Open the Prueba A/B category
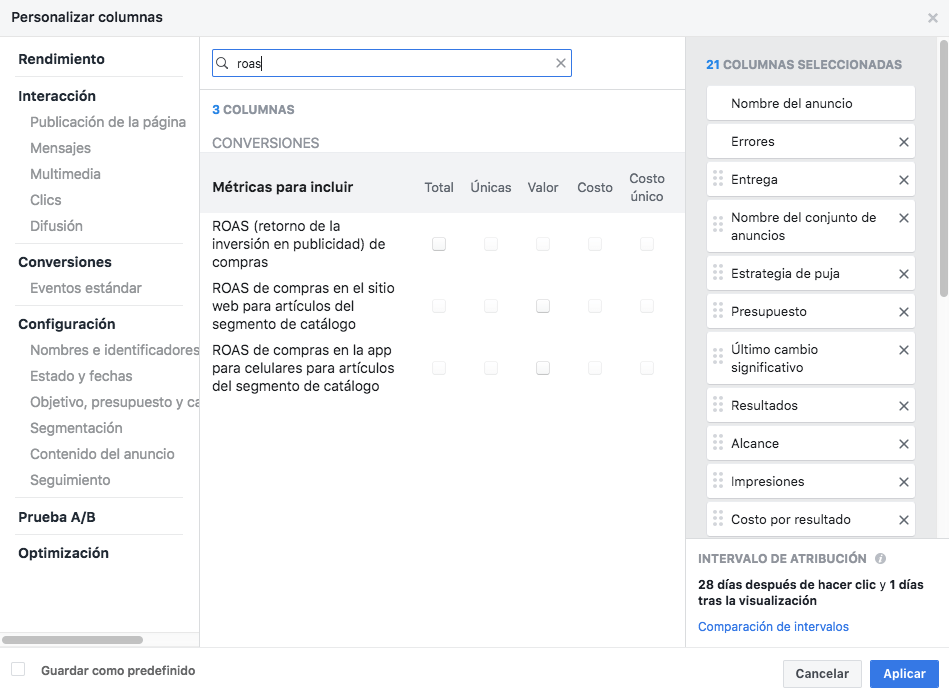The width and height of the screenshot is (949, 697). (x=57, y=517)
